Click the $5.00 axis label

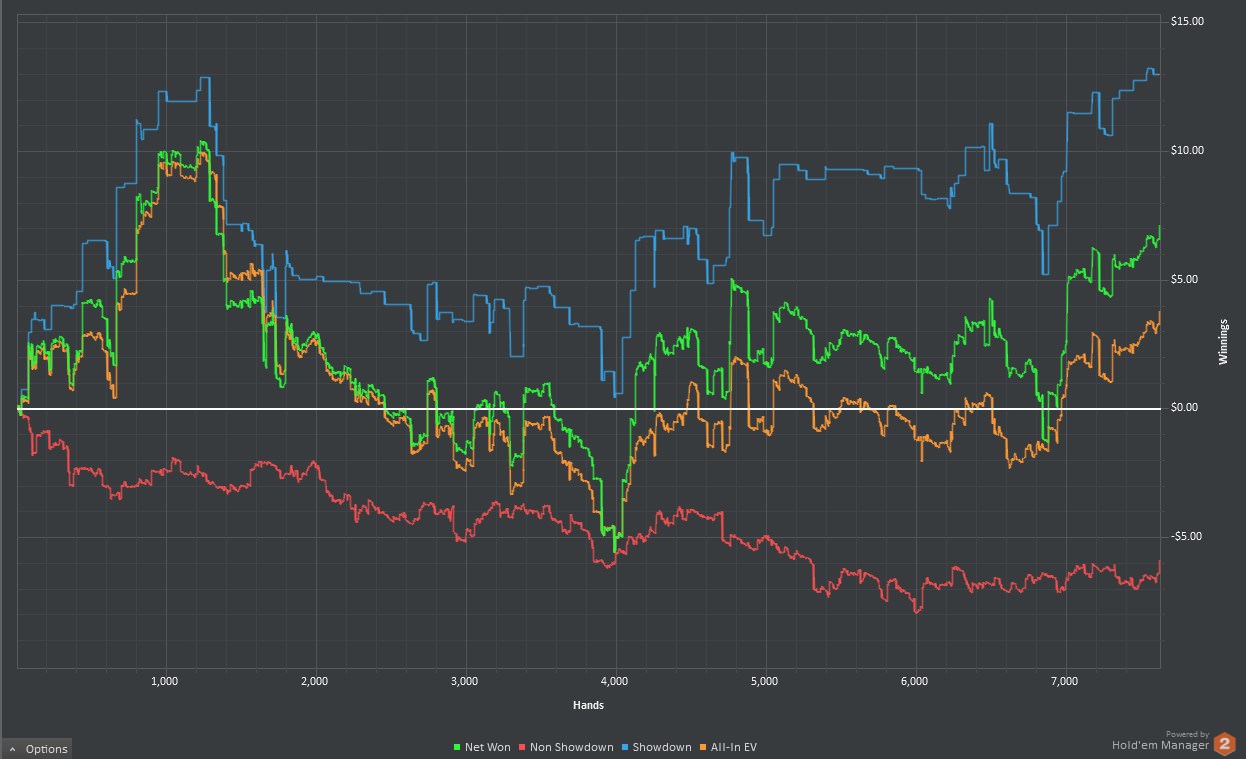[1185, 279]
